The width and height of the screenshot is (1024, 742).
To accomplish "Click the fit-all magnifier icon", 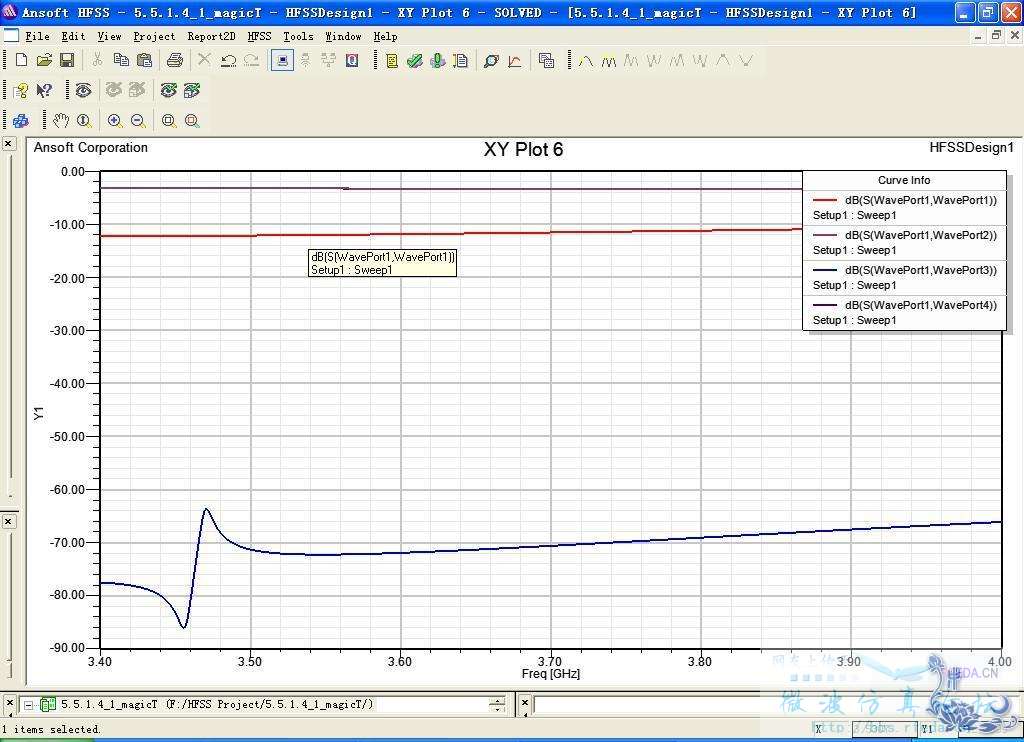I will [x=168, y=121].
